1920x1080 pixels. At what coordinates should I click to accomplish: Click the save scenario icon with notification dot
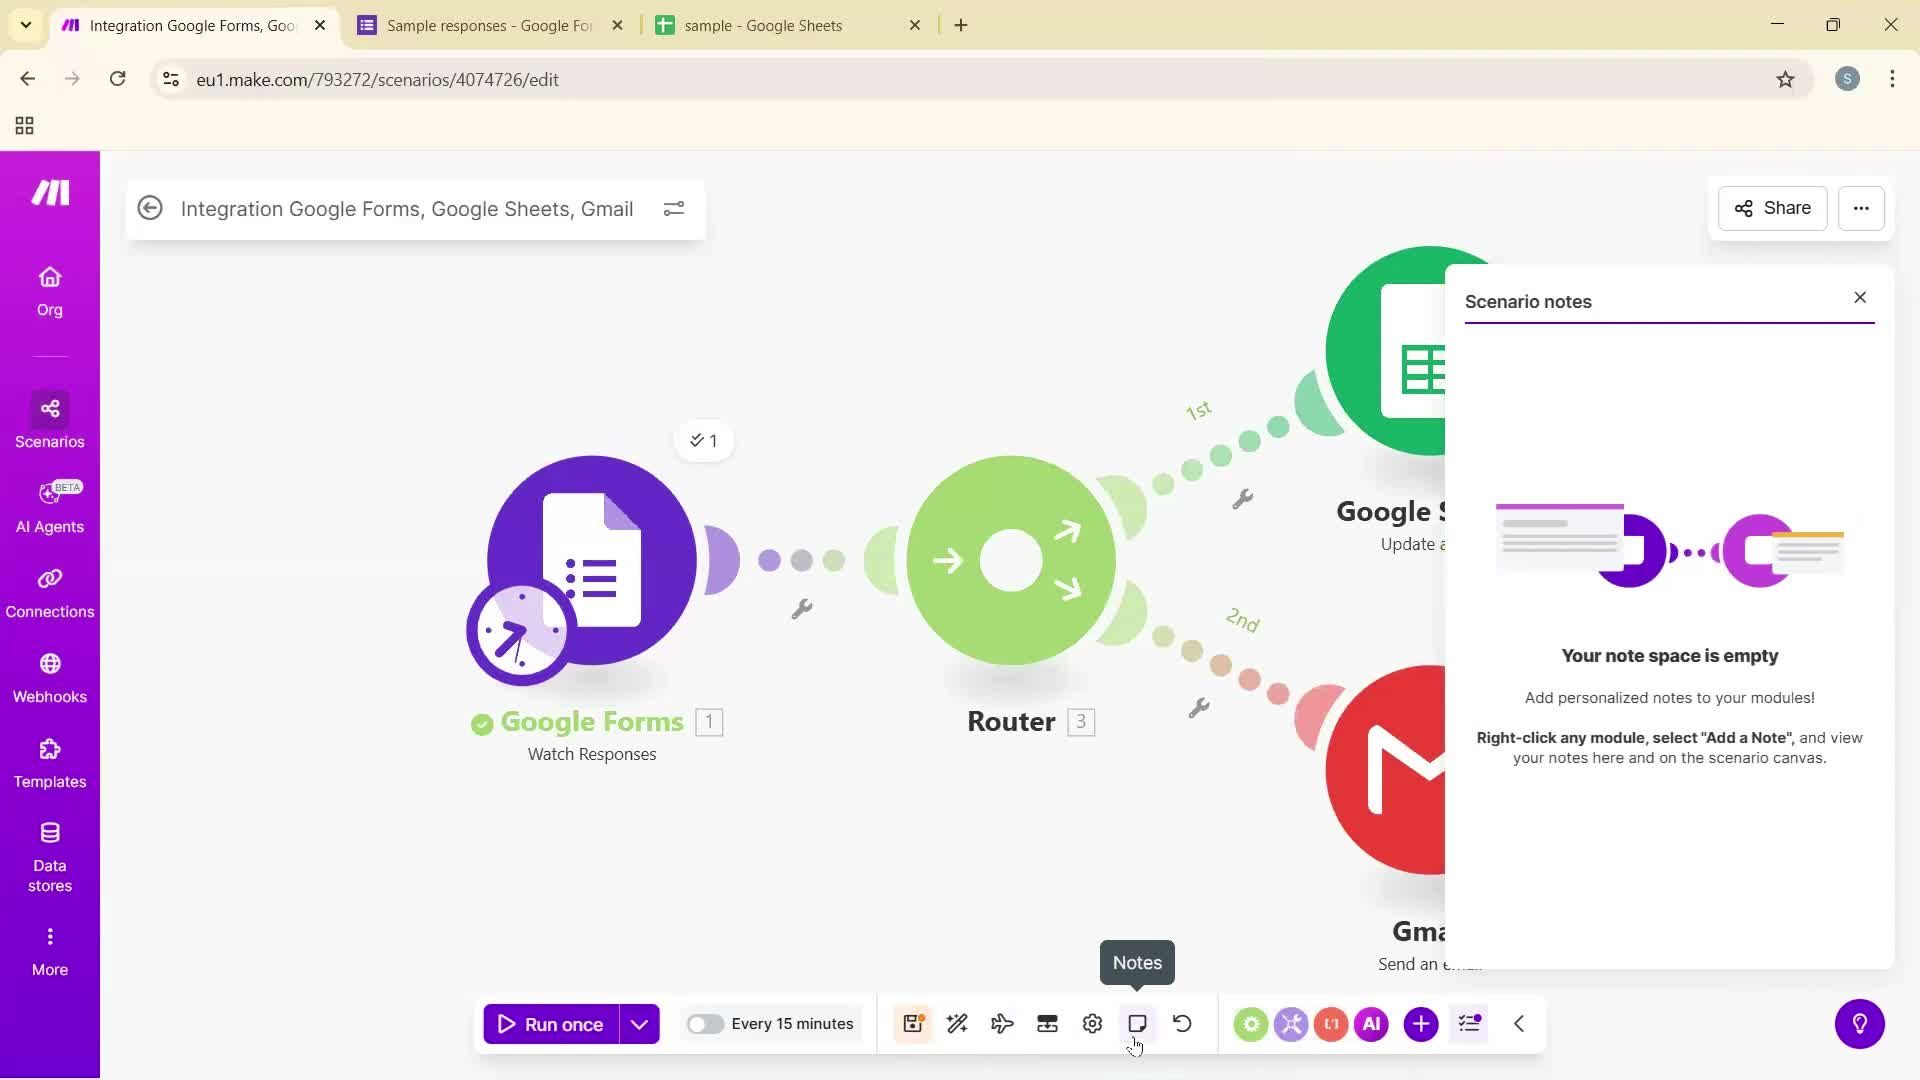coord(912,1023)
